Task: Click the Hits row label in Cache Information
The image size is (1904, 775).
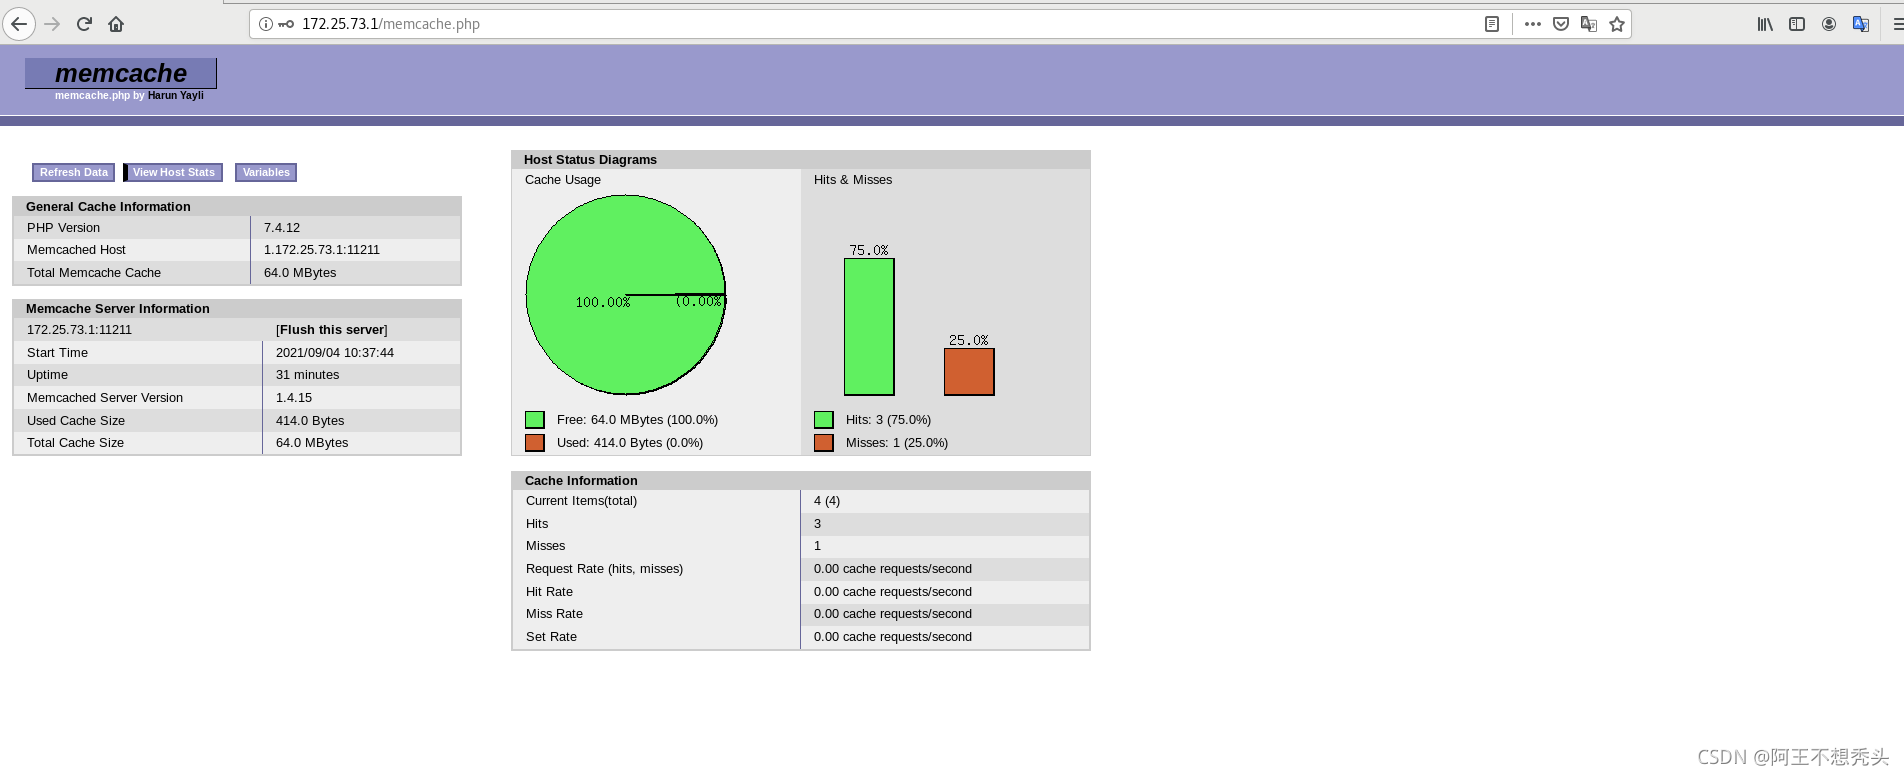Action: 537,524
